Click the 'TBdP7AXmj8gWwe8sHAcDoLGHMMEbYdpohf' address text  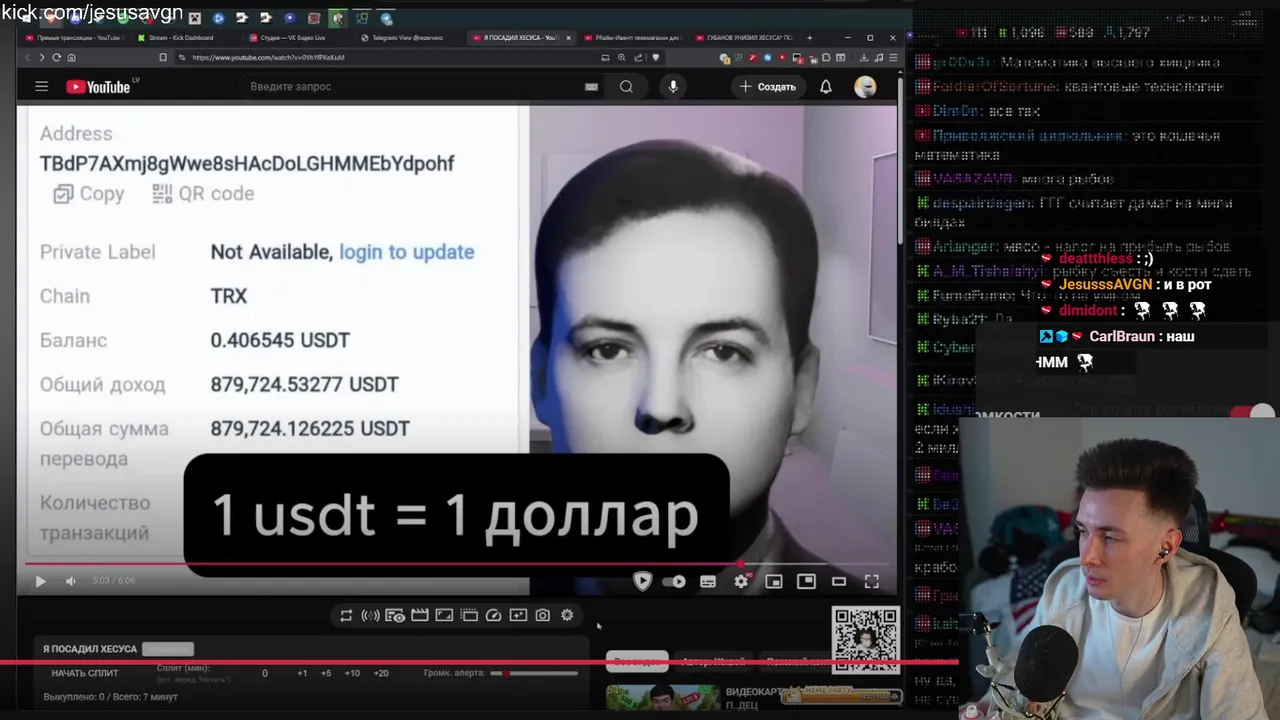[247, 163]
